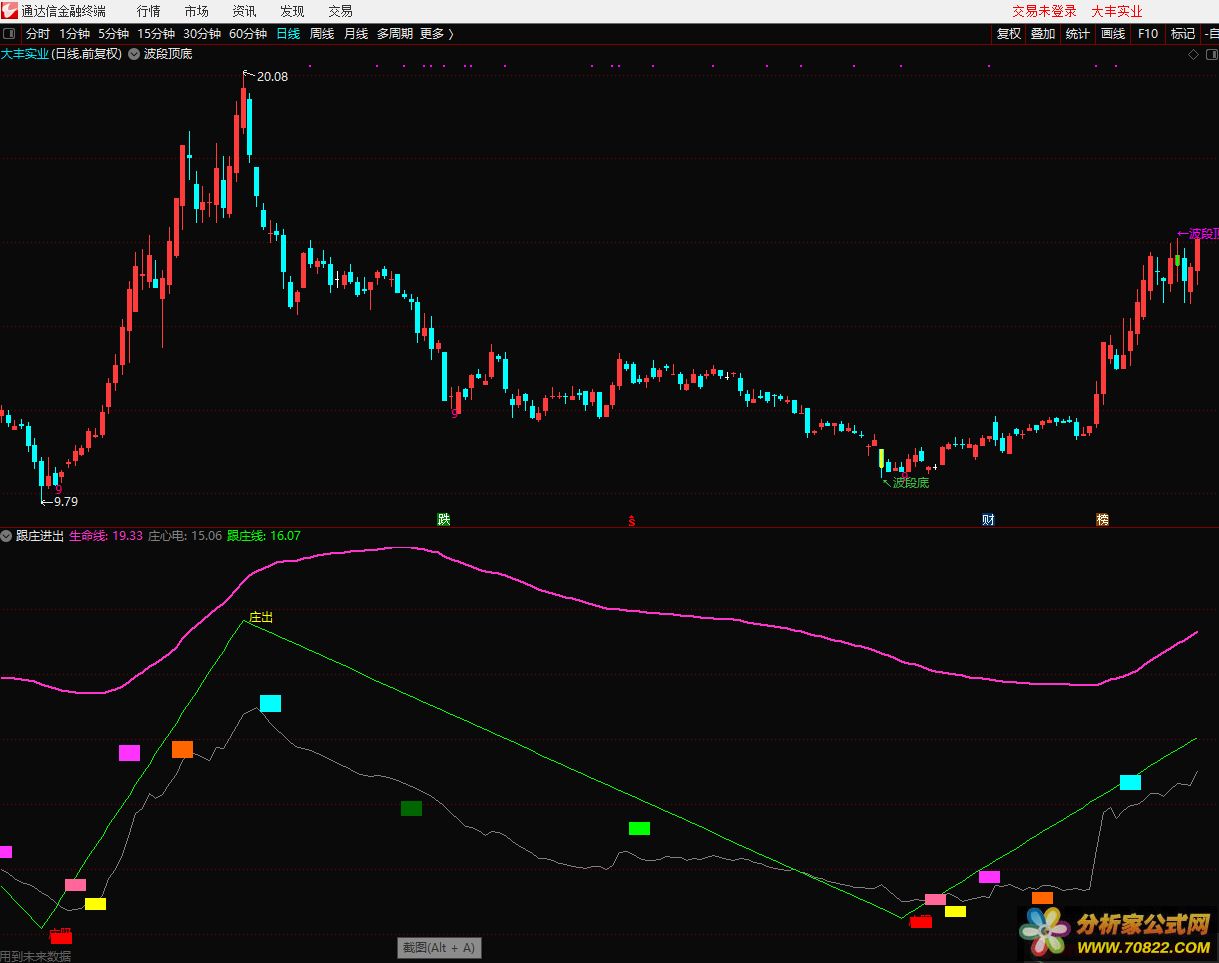
Task: Toggle the side panel icon before 分时
Action: tap(9, 34)
